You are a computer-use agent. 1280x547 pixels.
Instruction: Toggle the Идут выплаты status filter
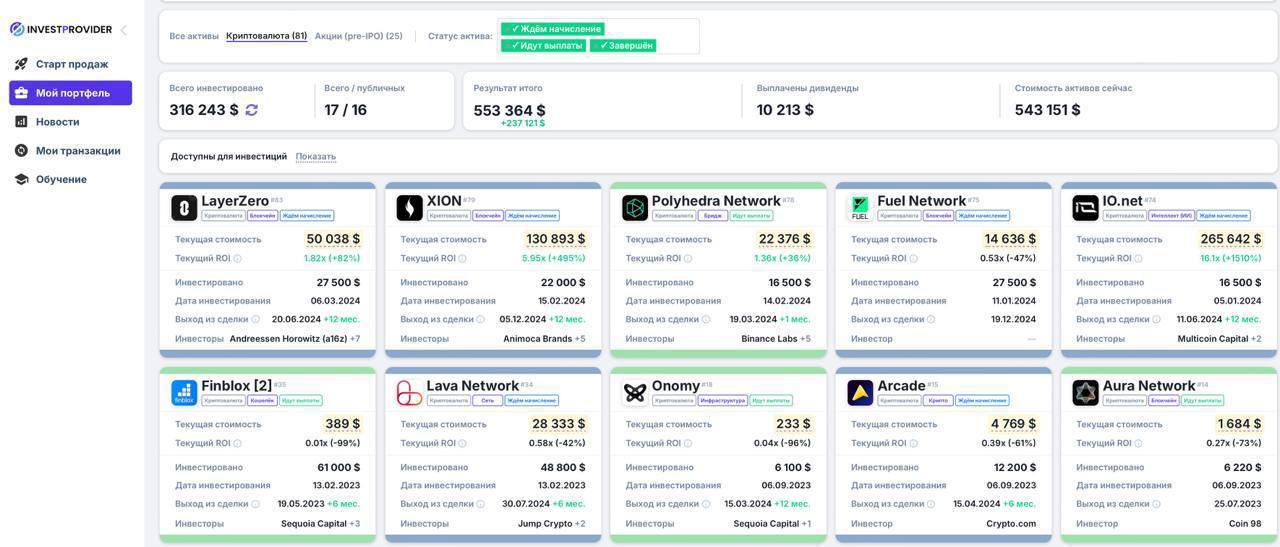pyautogui.click(x=543, y=45)
